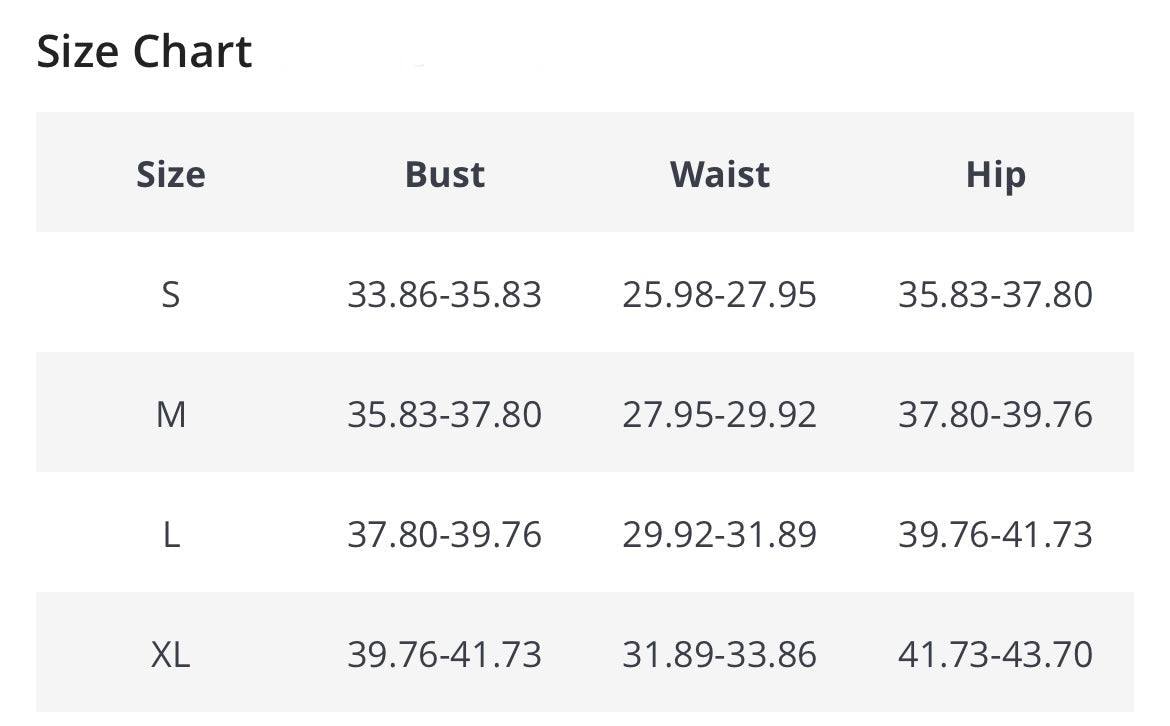Screen dimensions: 1170x726
Task: Select hip value 39.76-41.73 in L row
Action: [995, 535]
